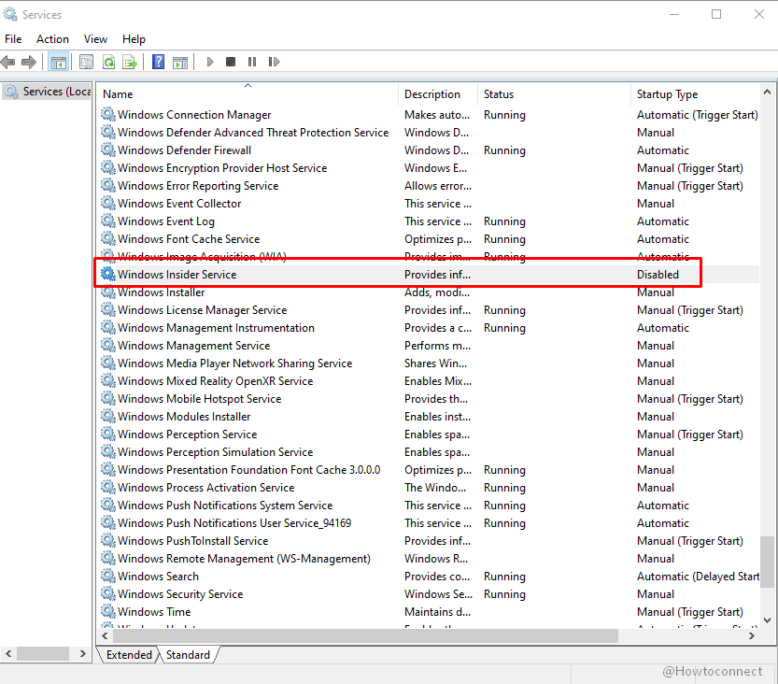Select Windows Event Collector row
Image resolution: width=778 pixels, height=684 pixels.
(429, 203)
